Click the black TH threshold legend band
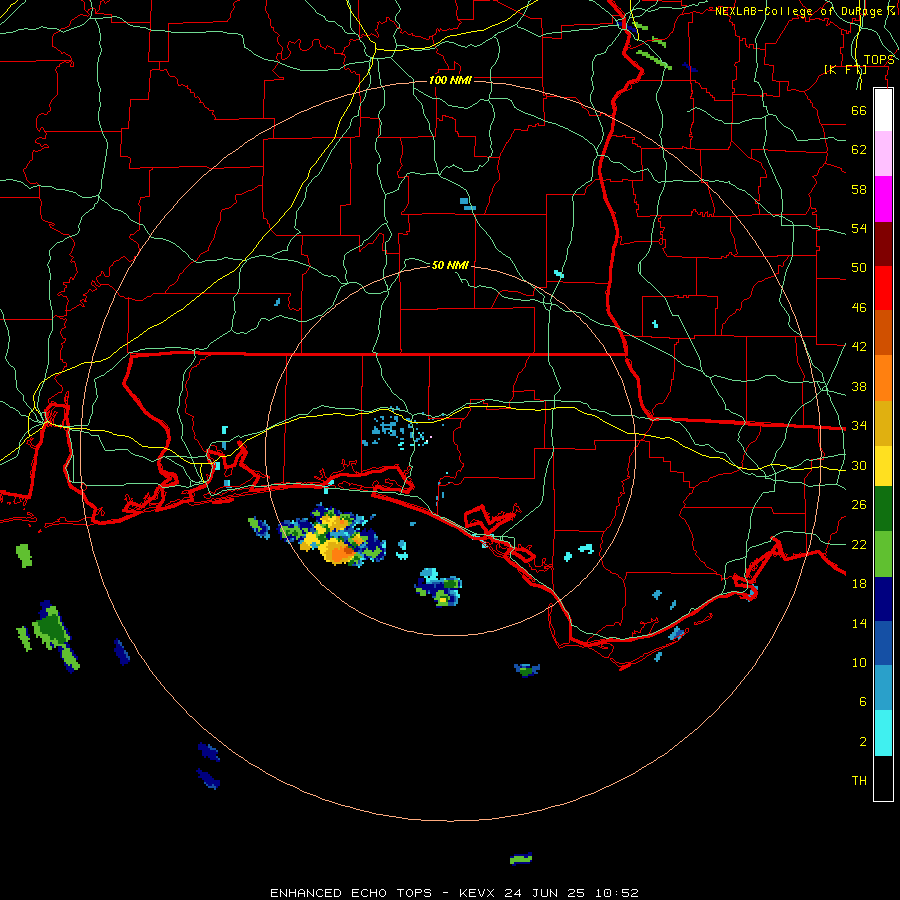The width and height of the screenshot is (900, 900). 883,778
